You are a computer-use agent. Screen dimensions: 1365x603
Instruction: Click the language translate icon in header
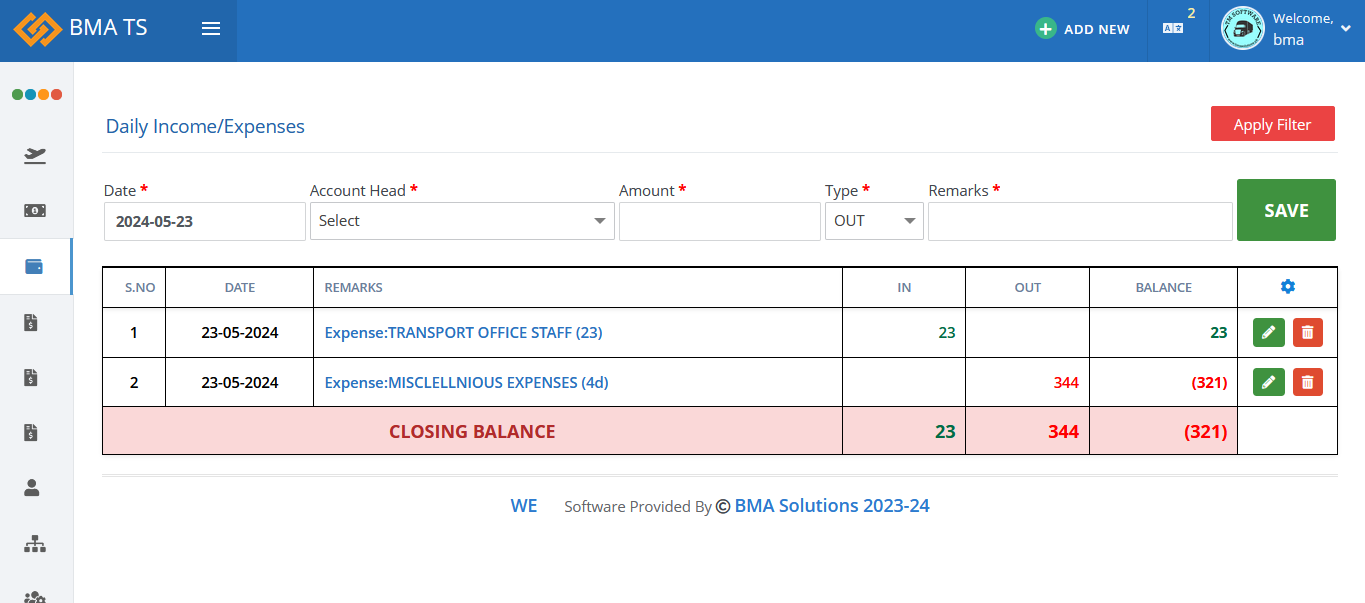click(1173, 29)
